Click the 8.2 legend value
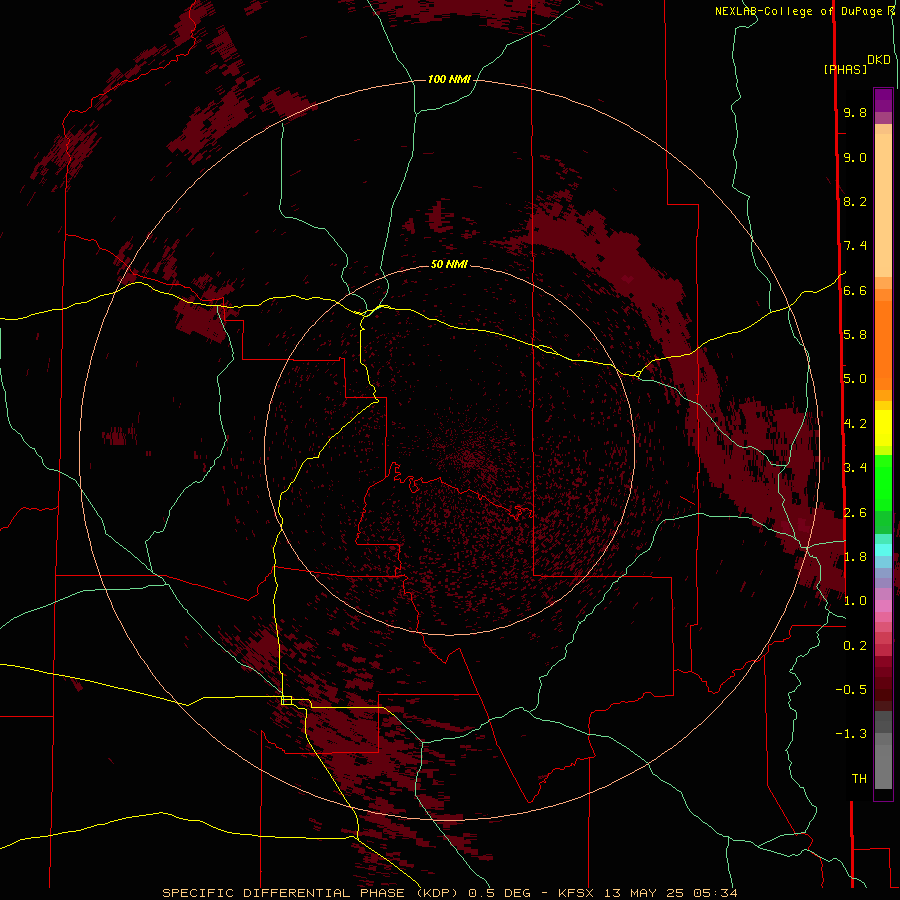 (x=855, y=201)
